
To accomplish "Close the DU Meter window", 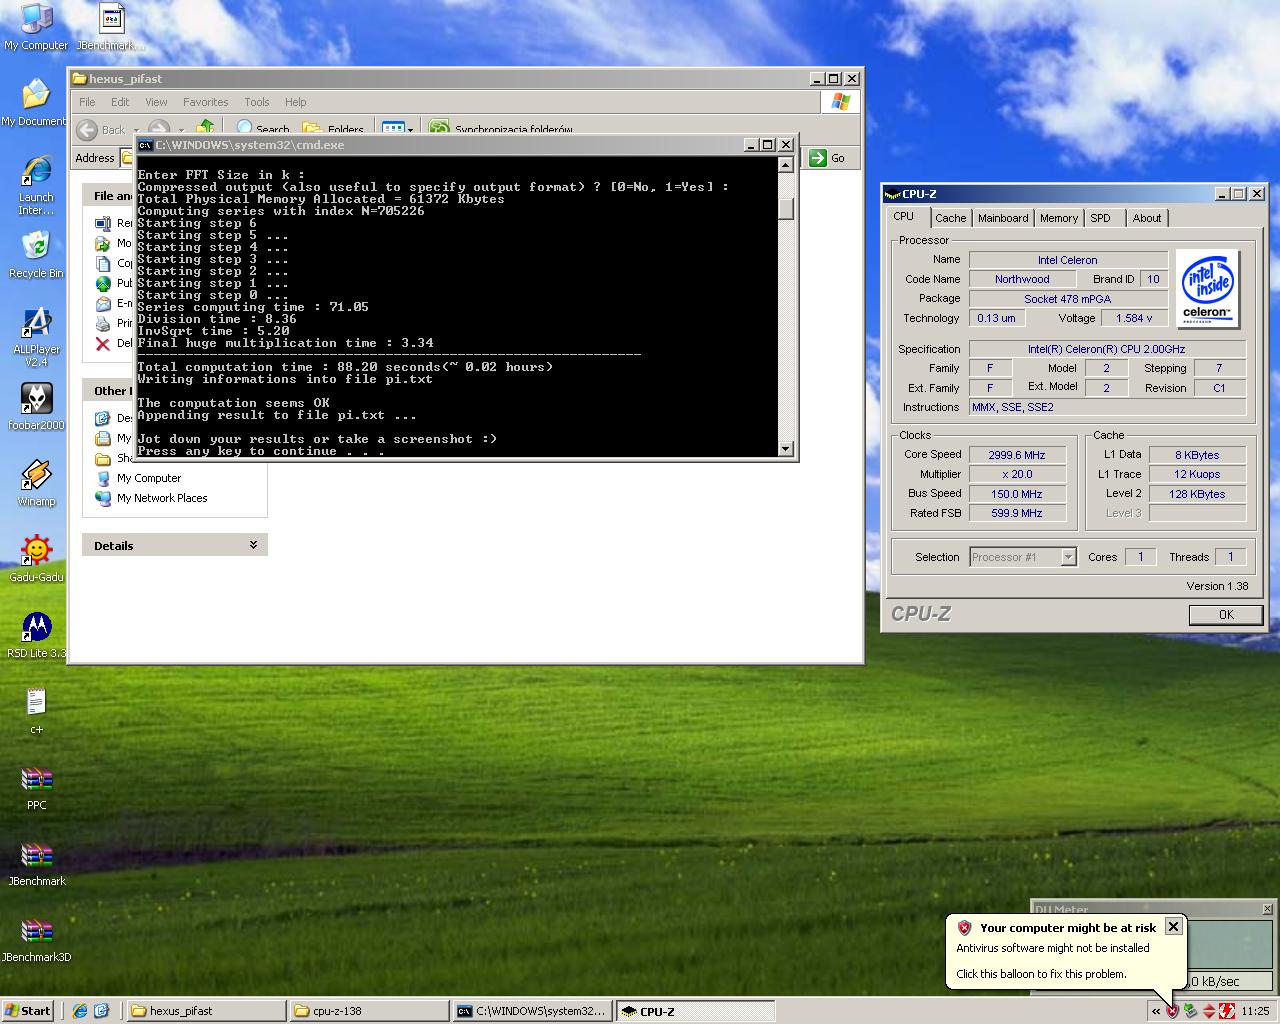I will (x=1267, y=909).
